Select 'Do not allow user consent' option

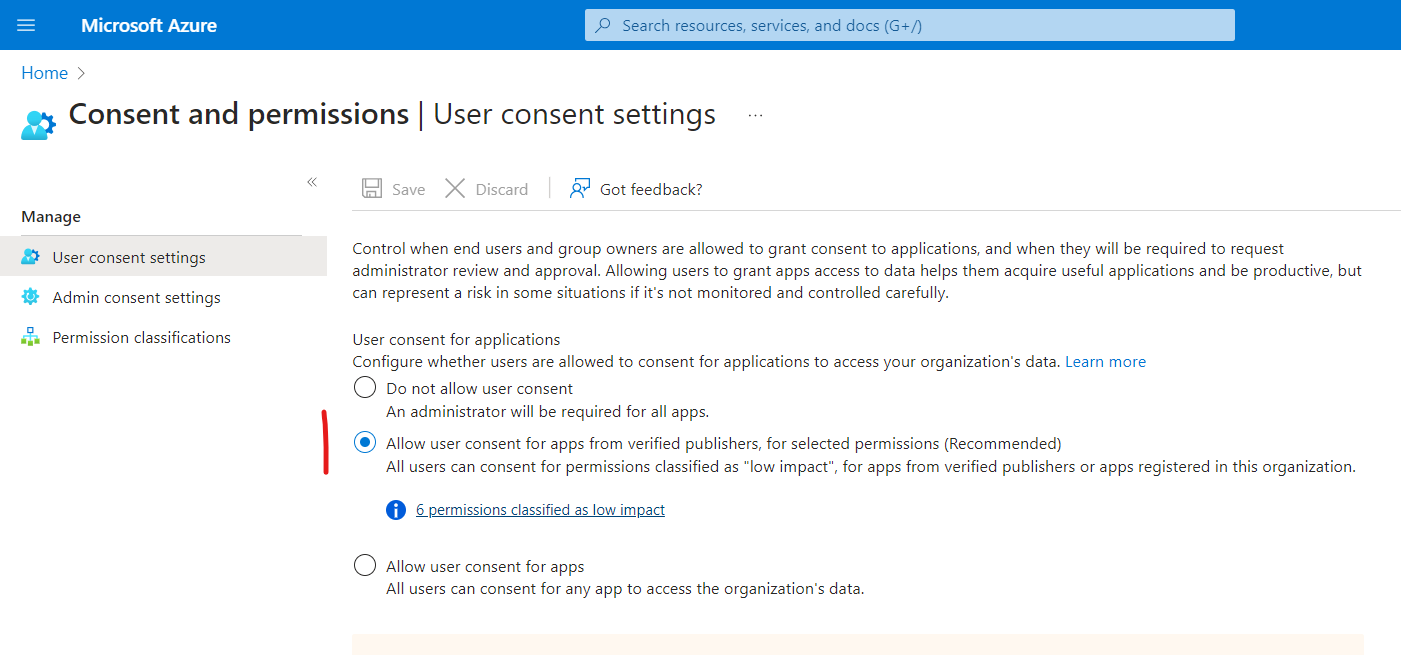click(x=366, y=388)
